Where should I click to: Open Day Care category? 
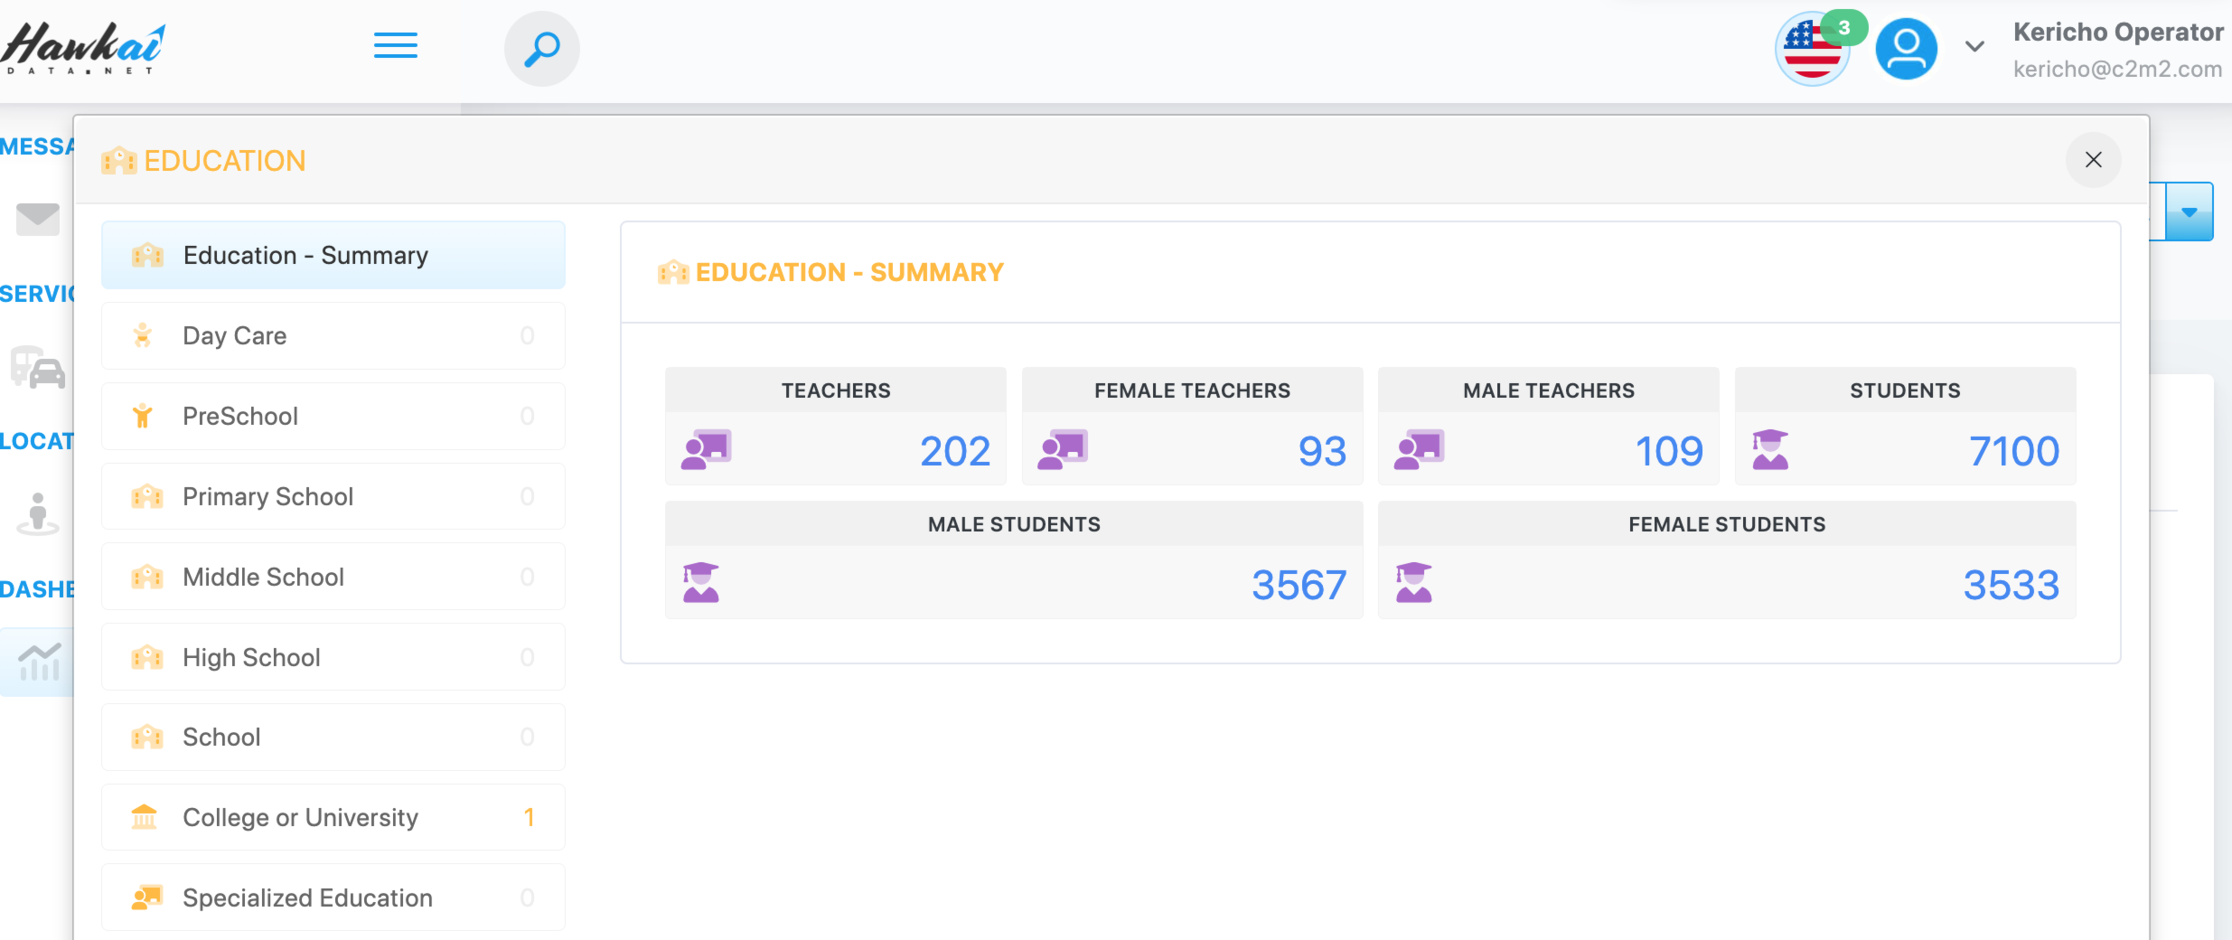[x=333, y=336]
